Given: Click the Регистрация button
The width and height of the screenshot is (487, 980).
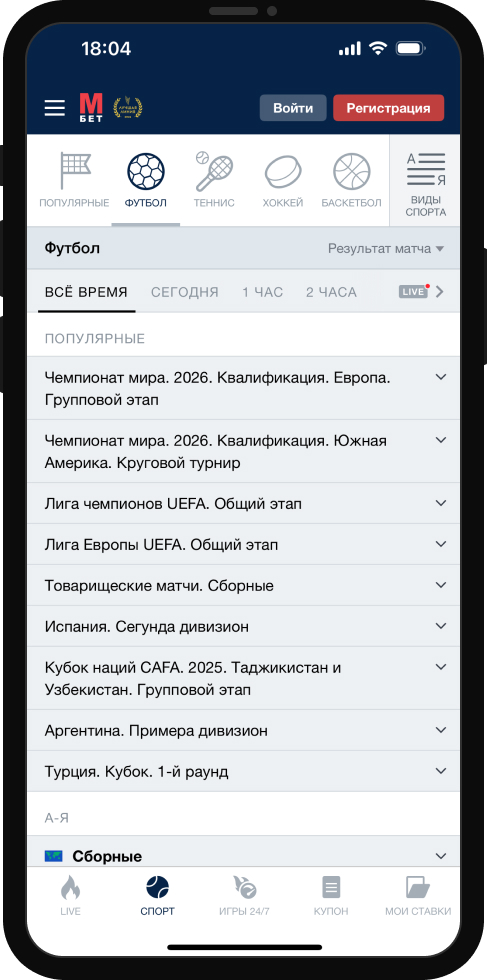Looking at the screenshot, I should point(389,108).
